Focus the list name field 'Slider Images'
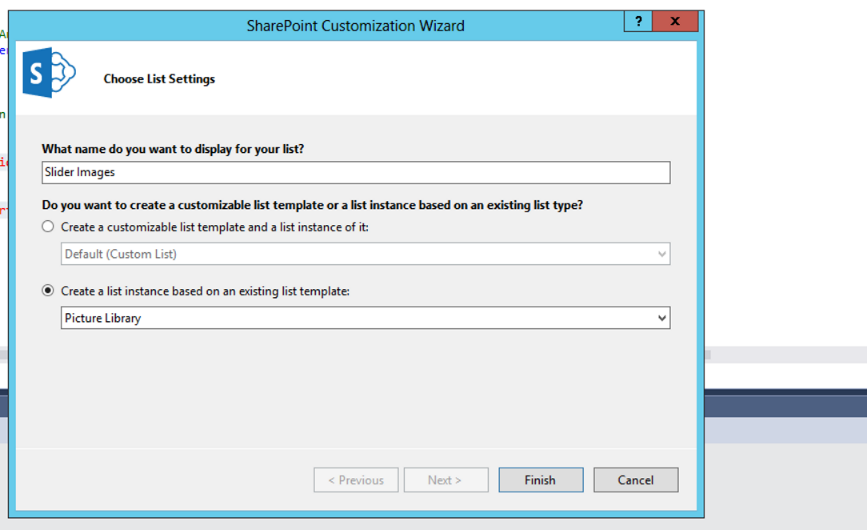Screen dimensions: 867x530 click(356, 172)
